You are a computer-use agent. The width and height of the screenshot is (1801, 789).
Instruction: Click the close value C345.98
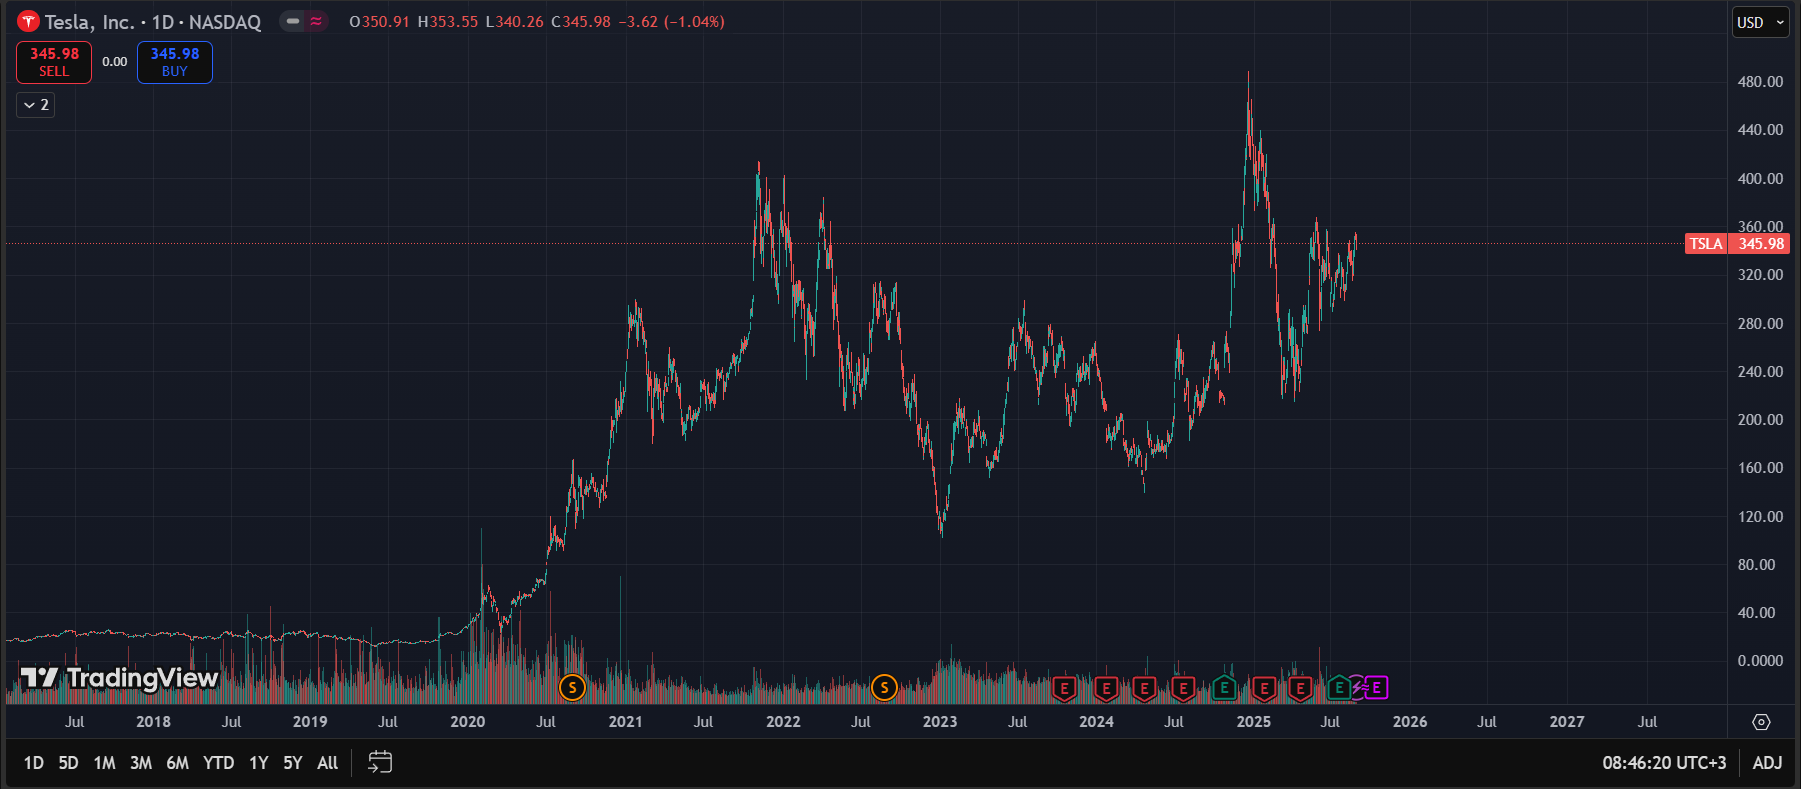pyautogui.click(x=581, y=22)
